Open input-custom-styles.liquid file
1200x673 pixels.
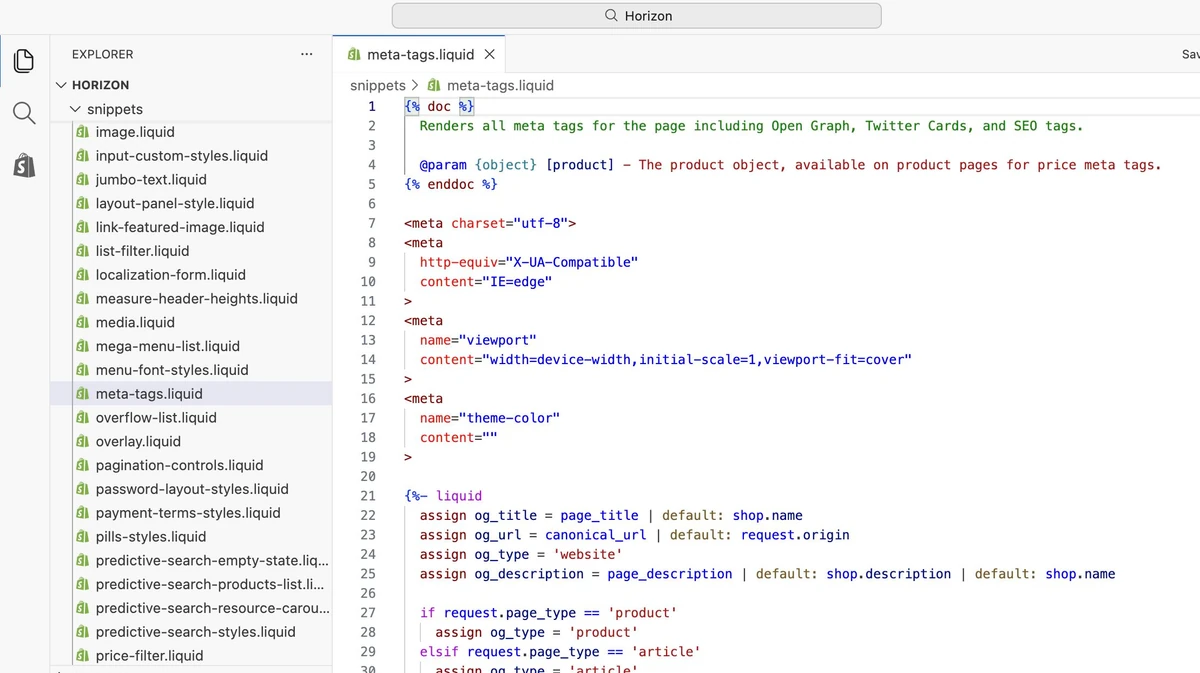[x=181, y=156]
